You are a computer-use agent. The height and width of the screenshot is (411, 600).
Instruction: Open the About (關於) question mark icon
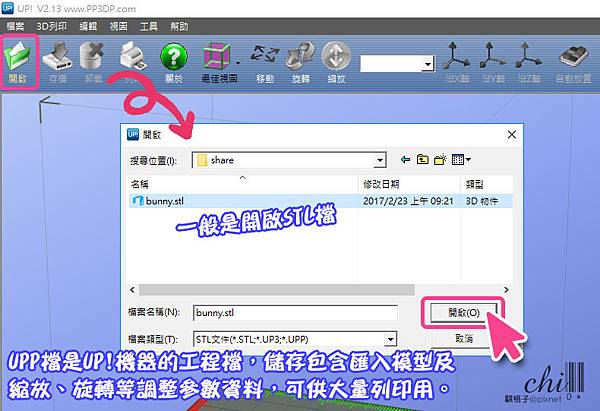point(174,57)
